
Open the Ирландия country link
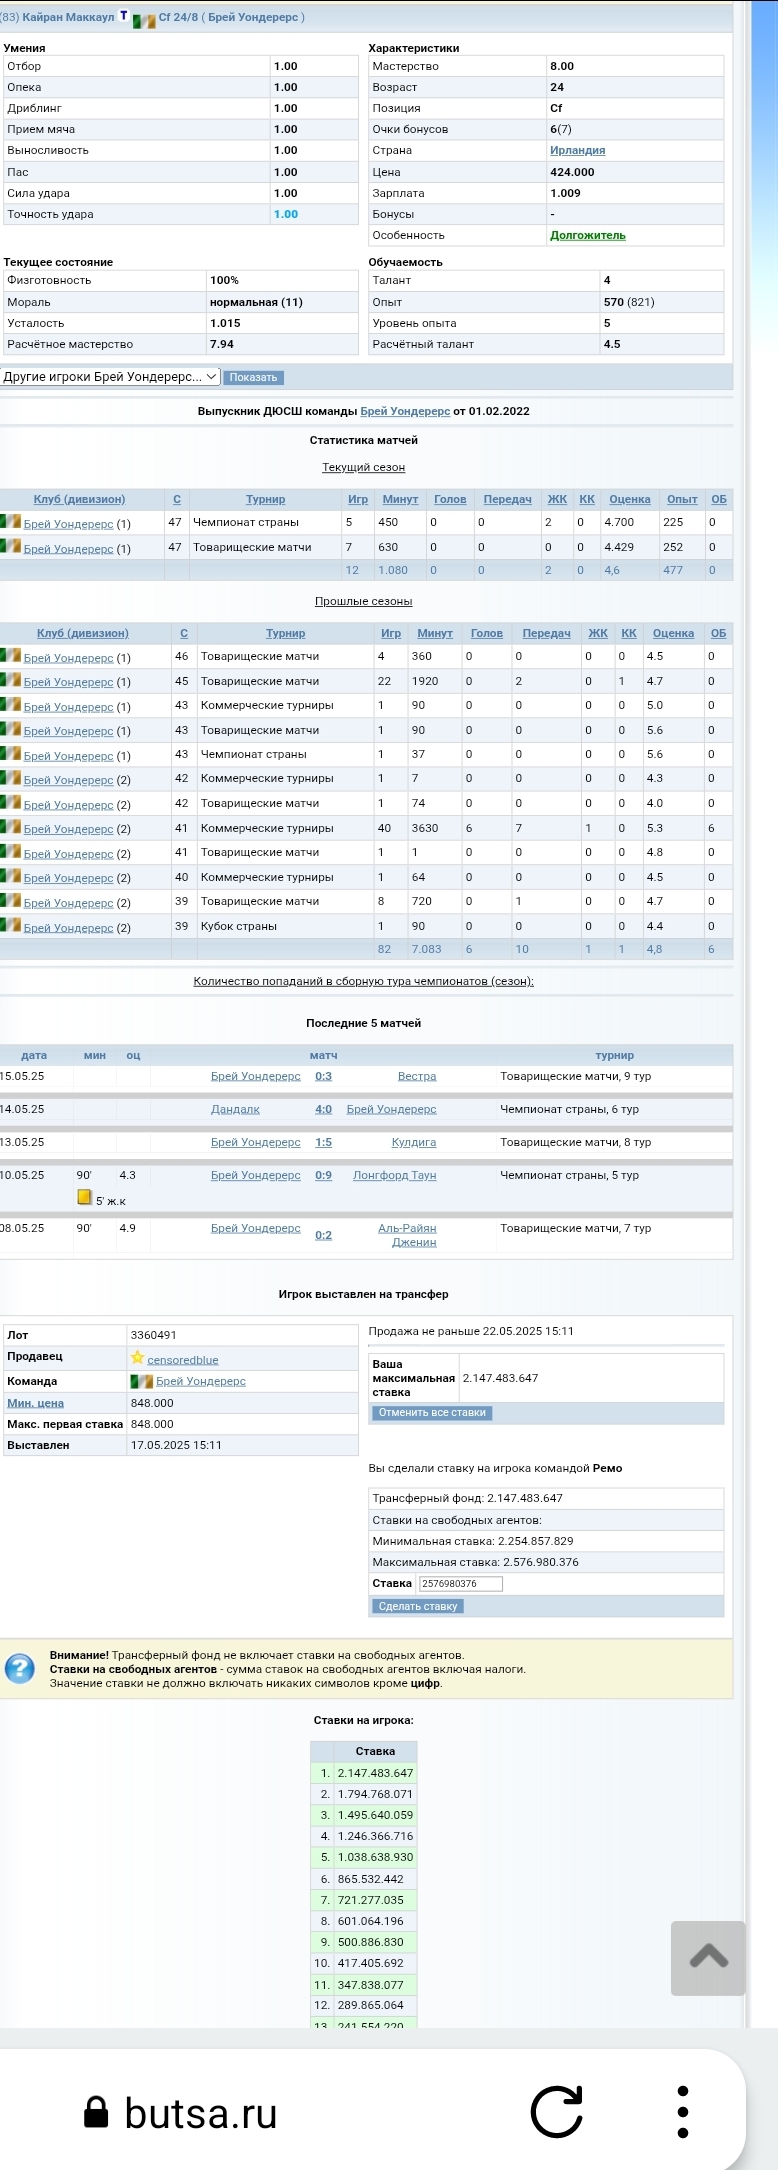(x=577, y=150)
